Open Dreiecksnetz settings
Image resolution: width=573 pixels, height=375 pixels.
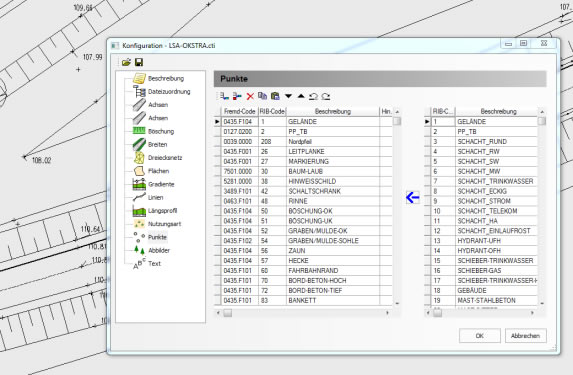[x=165, y=158]
